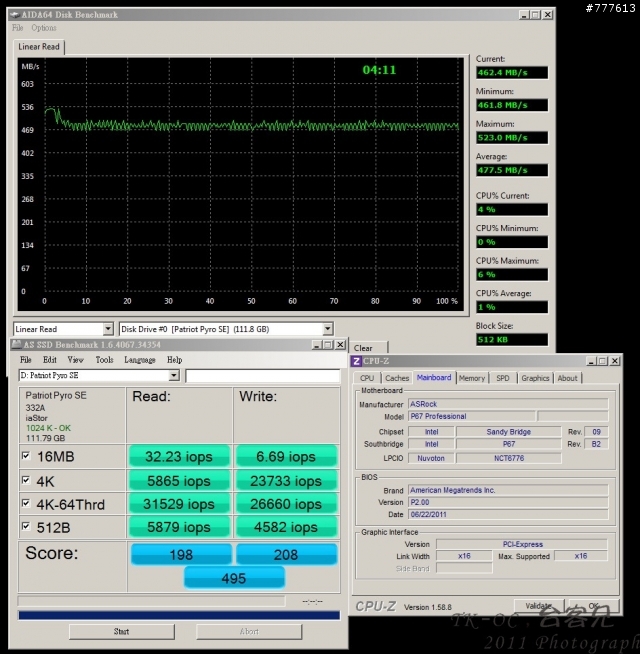Click the Clear button in AIDA64
640x655 pixels.
click(x=363, y=348)
